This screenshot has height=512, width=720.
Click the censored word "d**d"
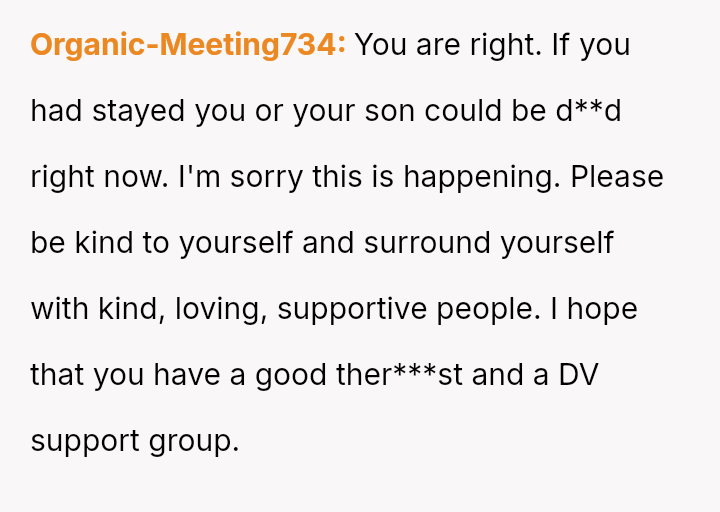(x=589, y=111)
